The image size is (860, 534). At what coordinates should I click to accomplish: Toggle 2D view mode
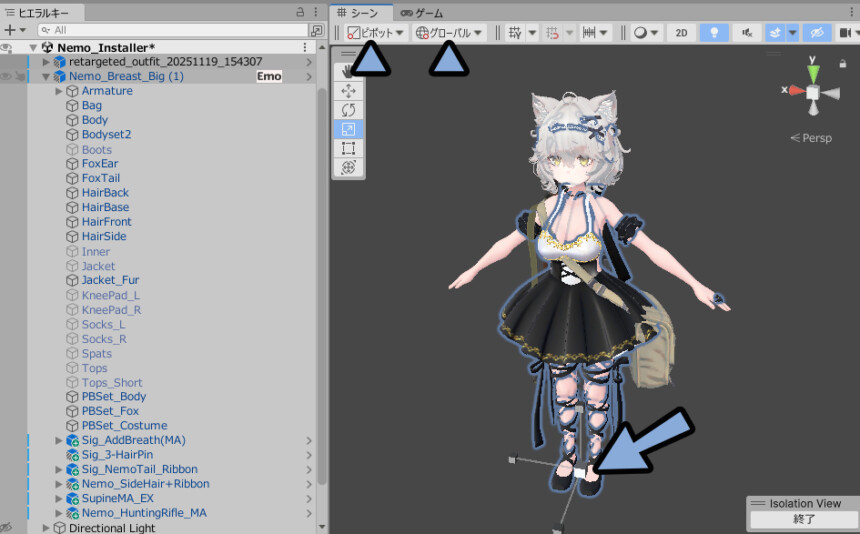click(680, 33)
